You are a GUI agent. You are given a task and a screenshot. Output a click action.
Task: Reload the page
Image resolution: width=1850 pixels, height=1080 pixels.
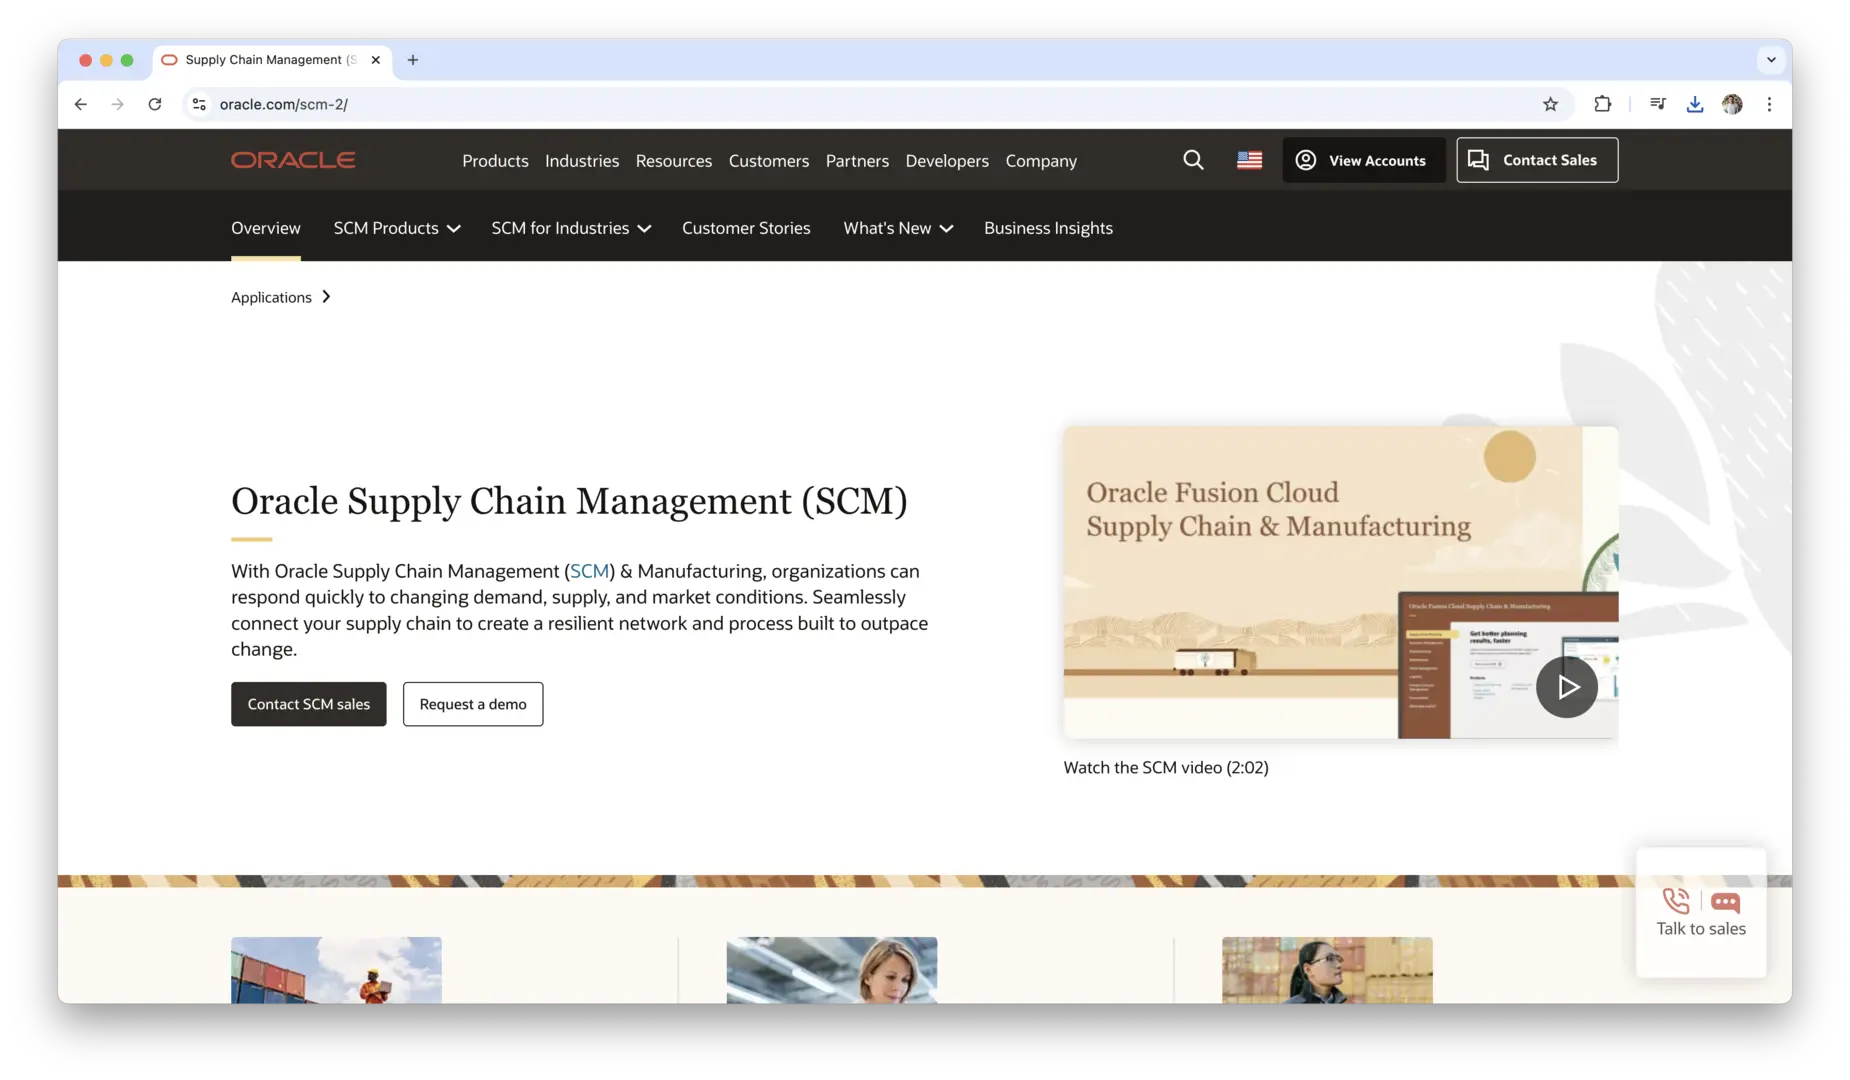click(x=155, y=104)
